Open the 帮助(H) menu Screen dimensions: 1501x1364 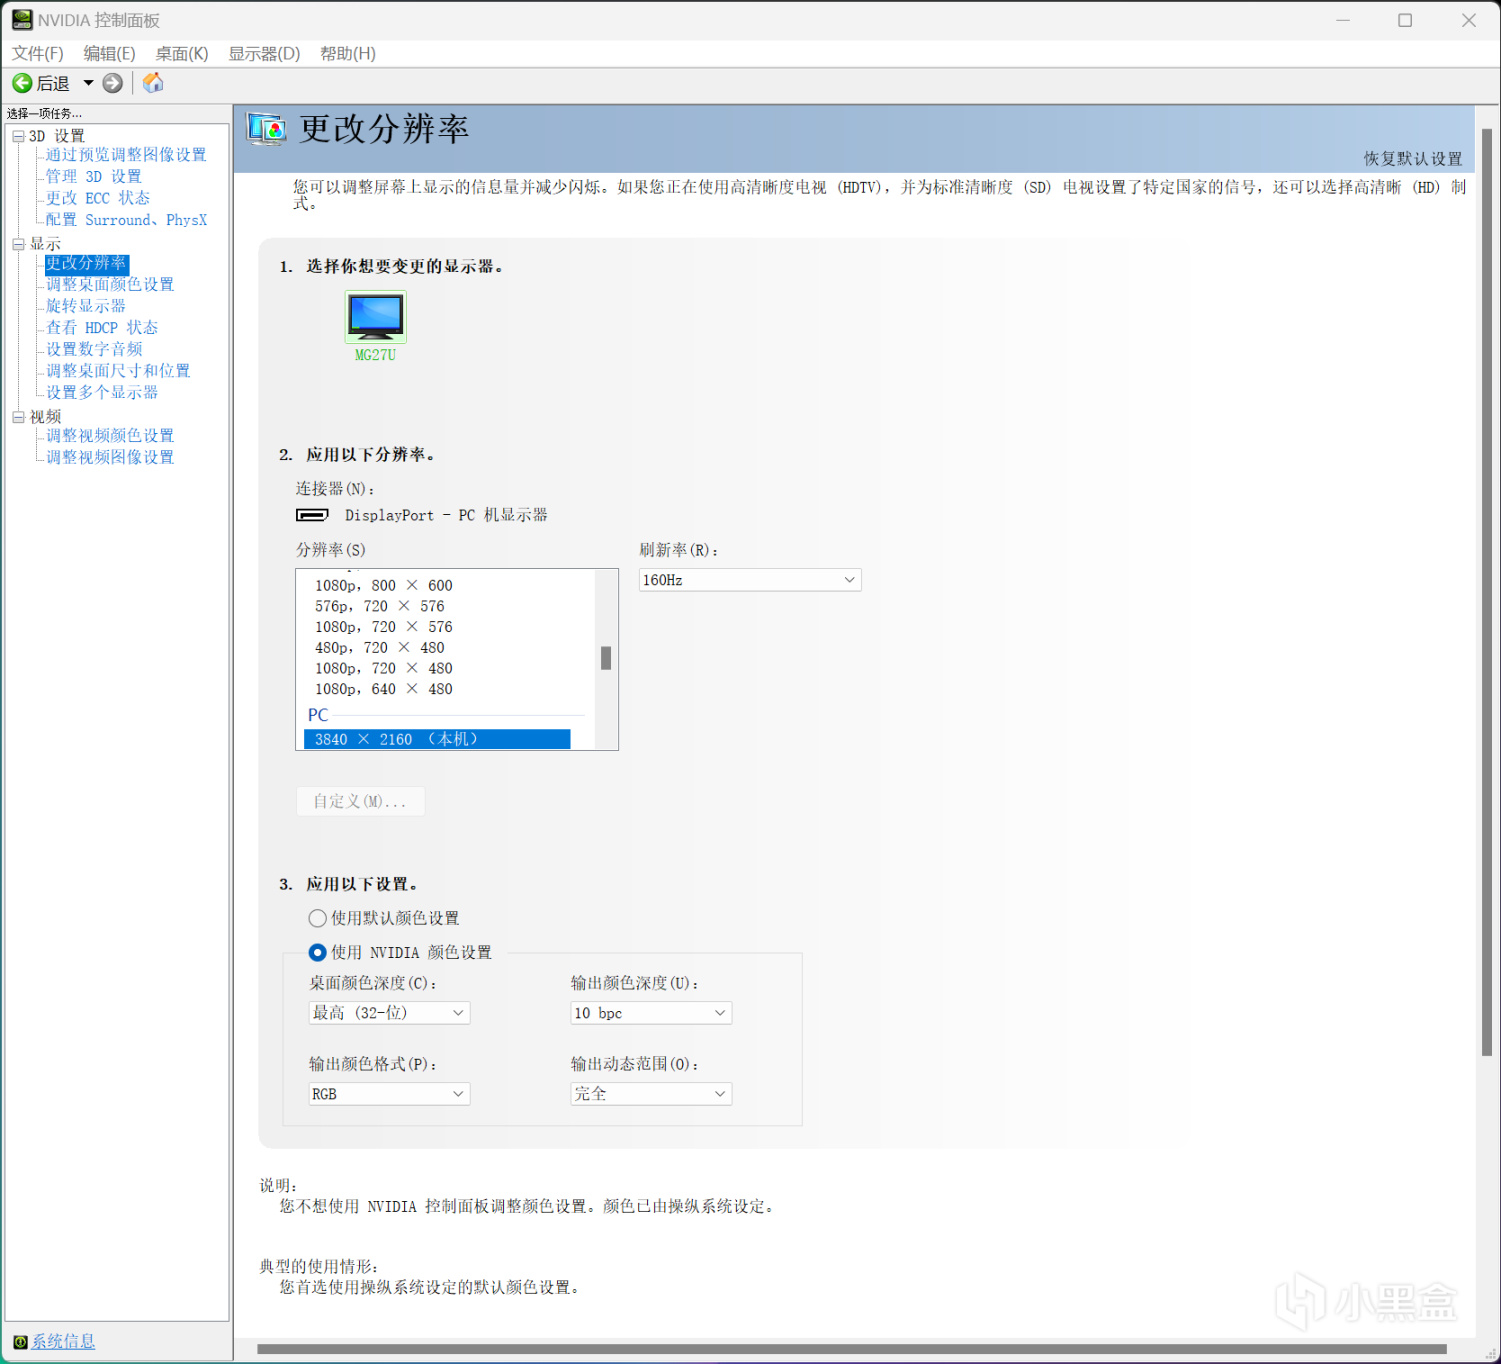tap(348, 54)
